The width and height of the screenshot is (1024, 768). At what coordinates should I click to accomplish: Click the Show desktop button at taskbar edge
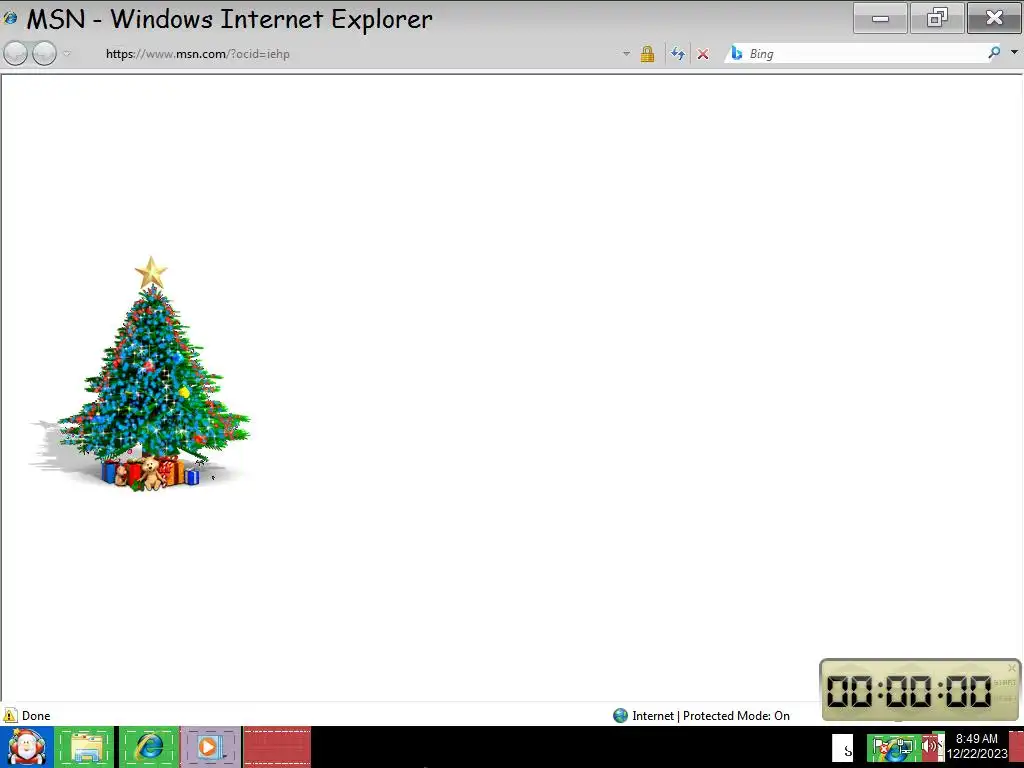pyautogui.click(x=1016, y=747)
